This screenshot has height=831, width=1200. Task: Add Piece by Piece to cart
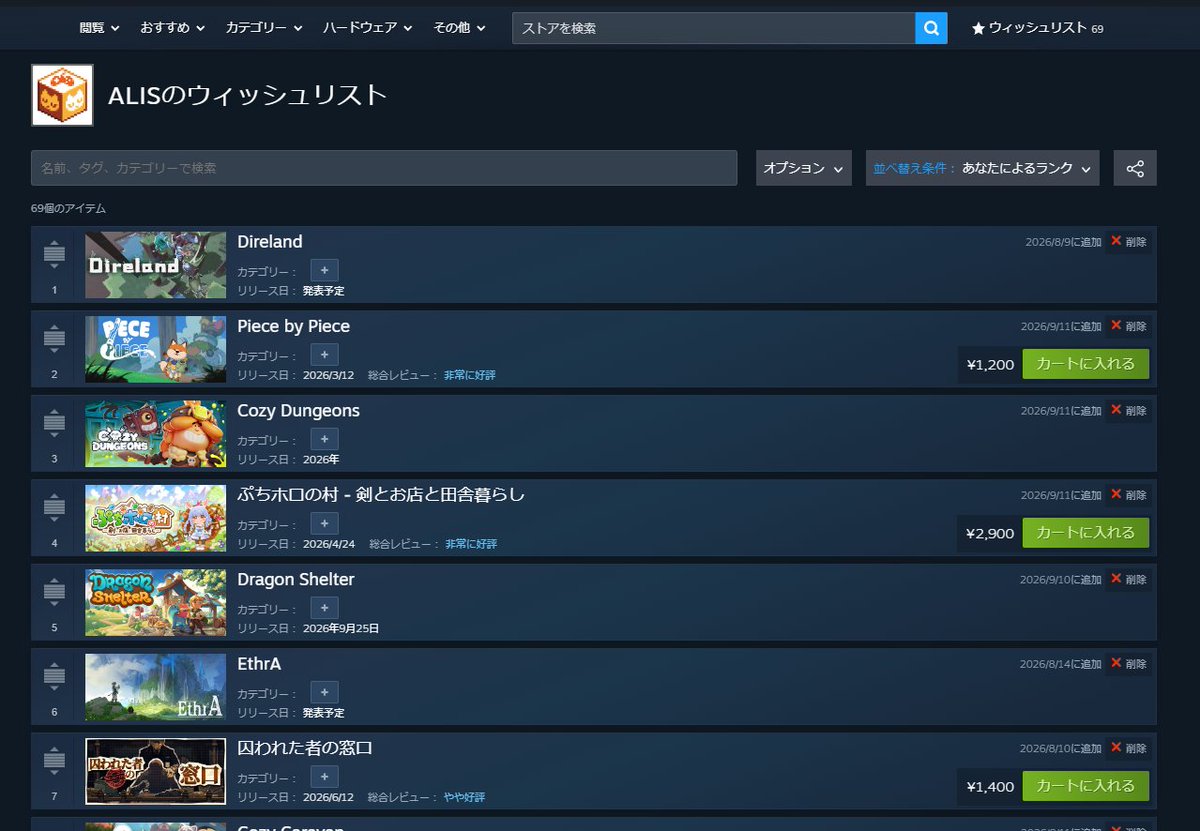[x=1085, y=364]
